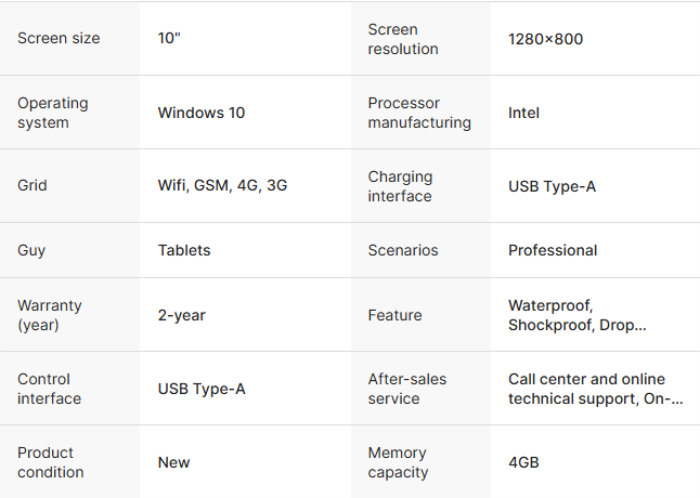This screenshot has height=498, width=700.
Task: Click the "Warranty (year)" label
Action: point(50,315)
